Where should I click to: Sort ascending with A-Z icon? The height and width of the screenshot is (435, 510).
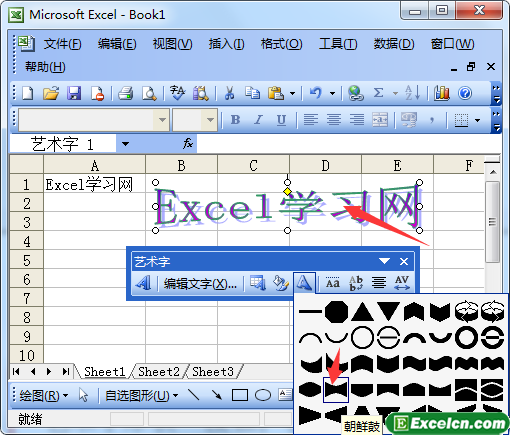click(x=412, y=93)
